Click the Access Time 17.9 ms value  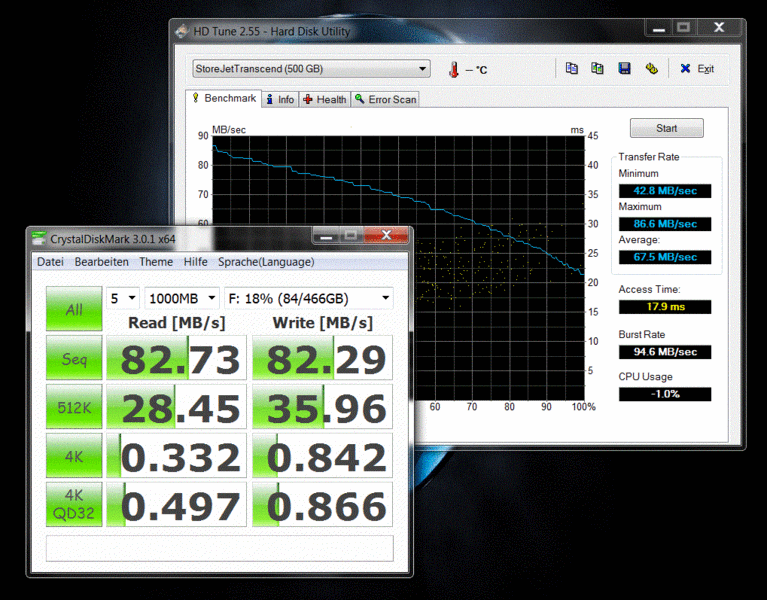(x=665, y=307)
